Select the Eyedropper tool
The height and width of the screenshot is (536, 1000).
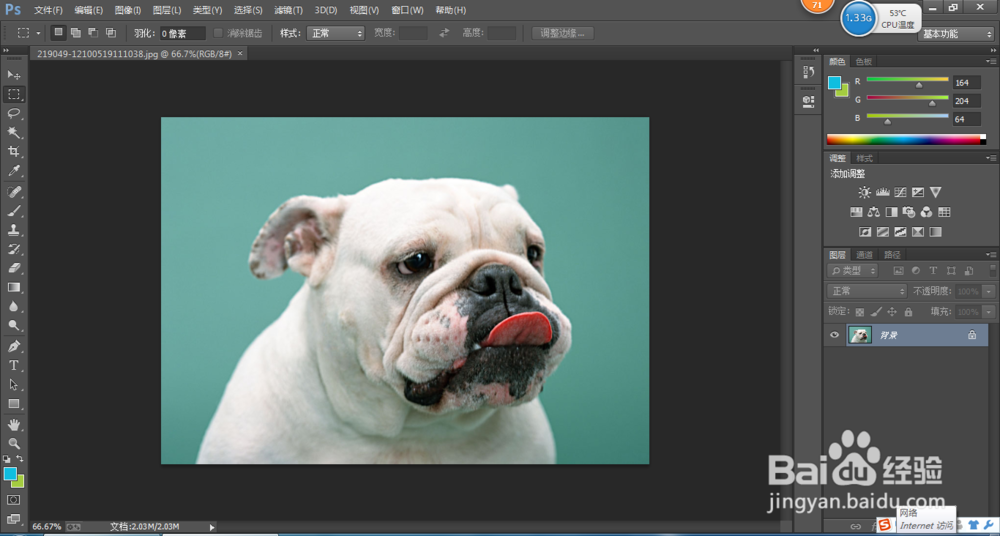pos(14,171)
